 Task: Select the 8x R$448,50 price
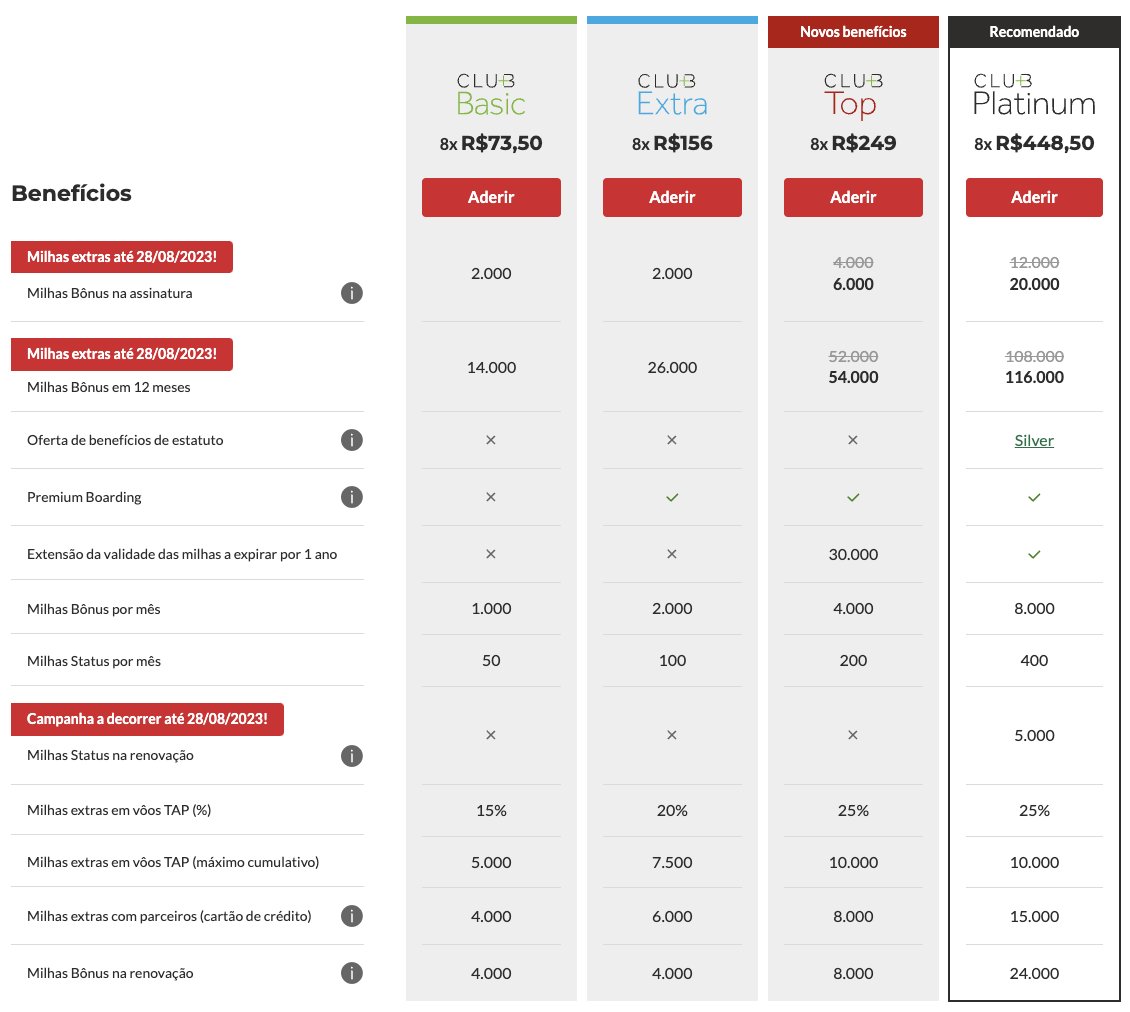1034,143
